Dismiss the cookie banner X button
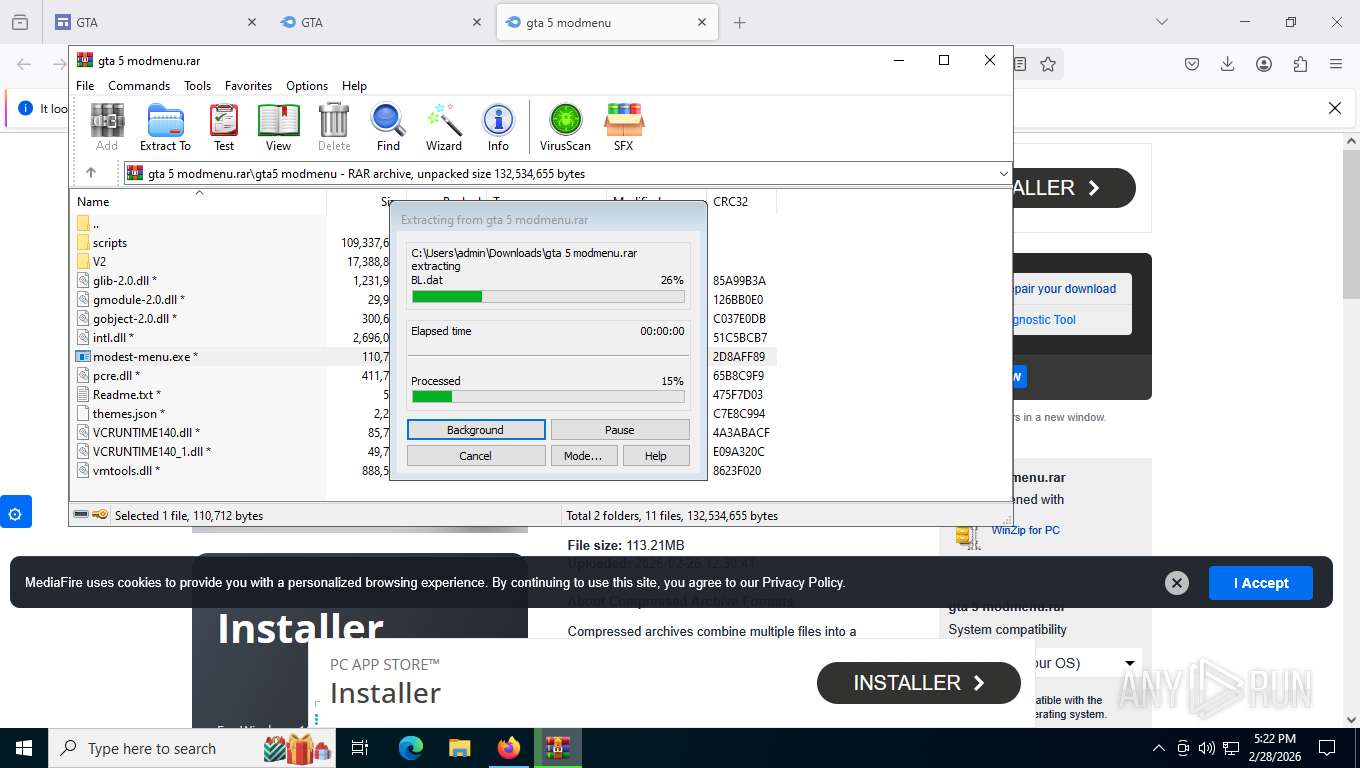1360x768 pixels. click(x=1177, y=583)
